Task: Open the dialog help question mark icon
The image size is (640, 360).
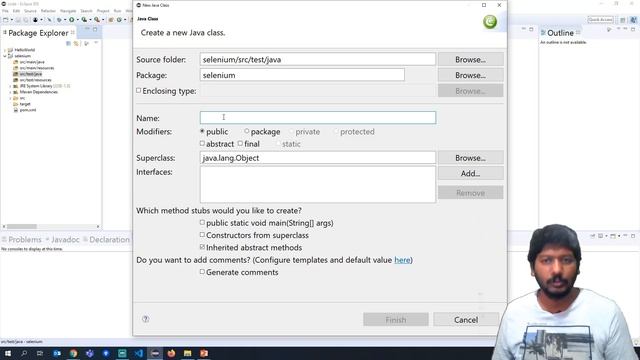Action: tap(146, 319)
